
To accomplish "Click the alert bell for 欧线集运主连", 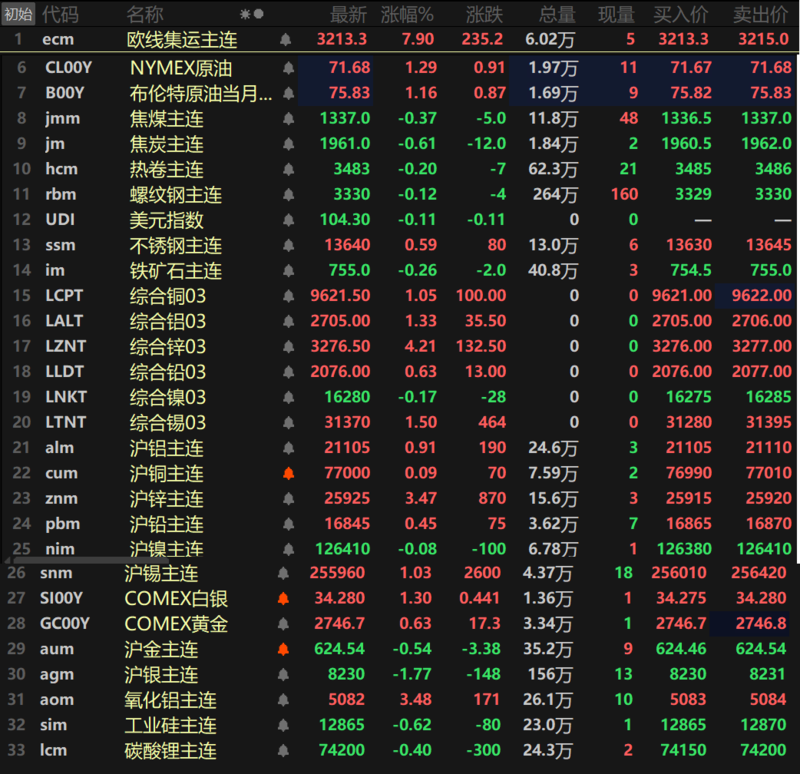I will tap(286, 39).
